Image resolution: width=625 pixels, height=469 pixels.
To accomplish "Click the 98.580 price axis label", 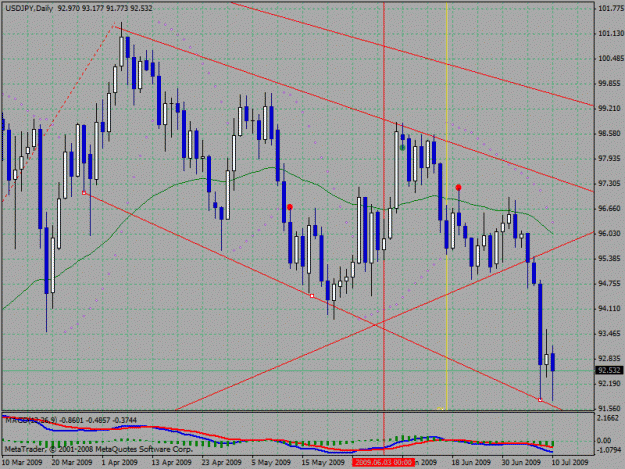I will click(611, 133).
